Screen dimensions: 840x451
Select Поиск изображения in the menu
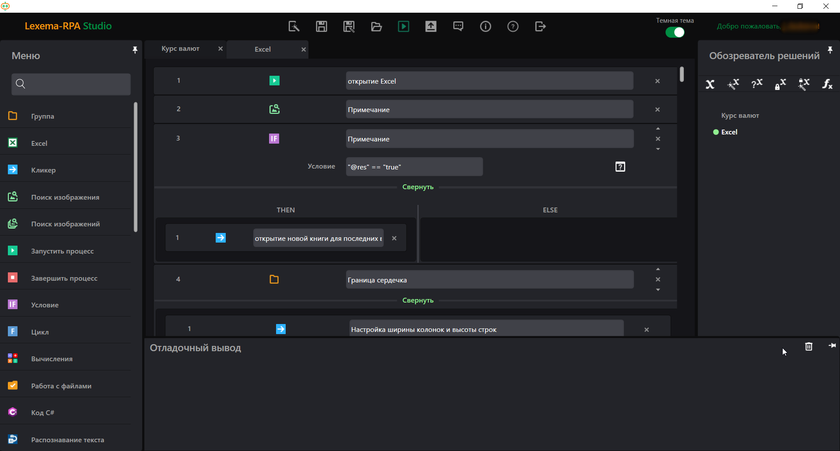click(x=66, y=197)
